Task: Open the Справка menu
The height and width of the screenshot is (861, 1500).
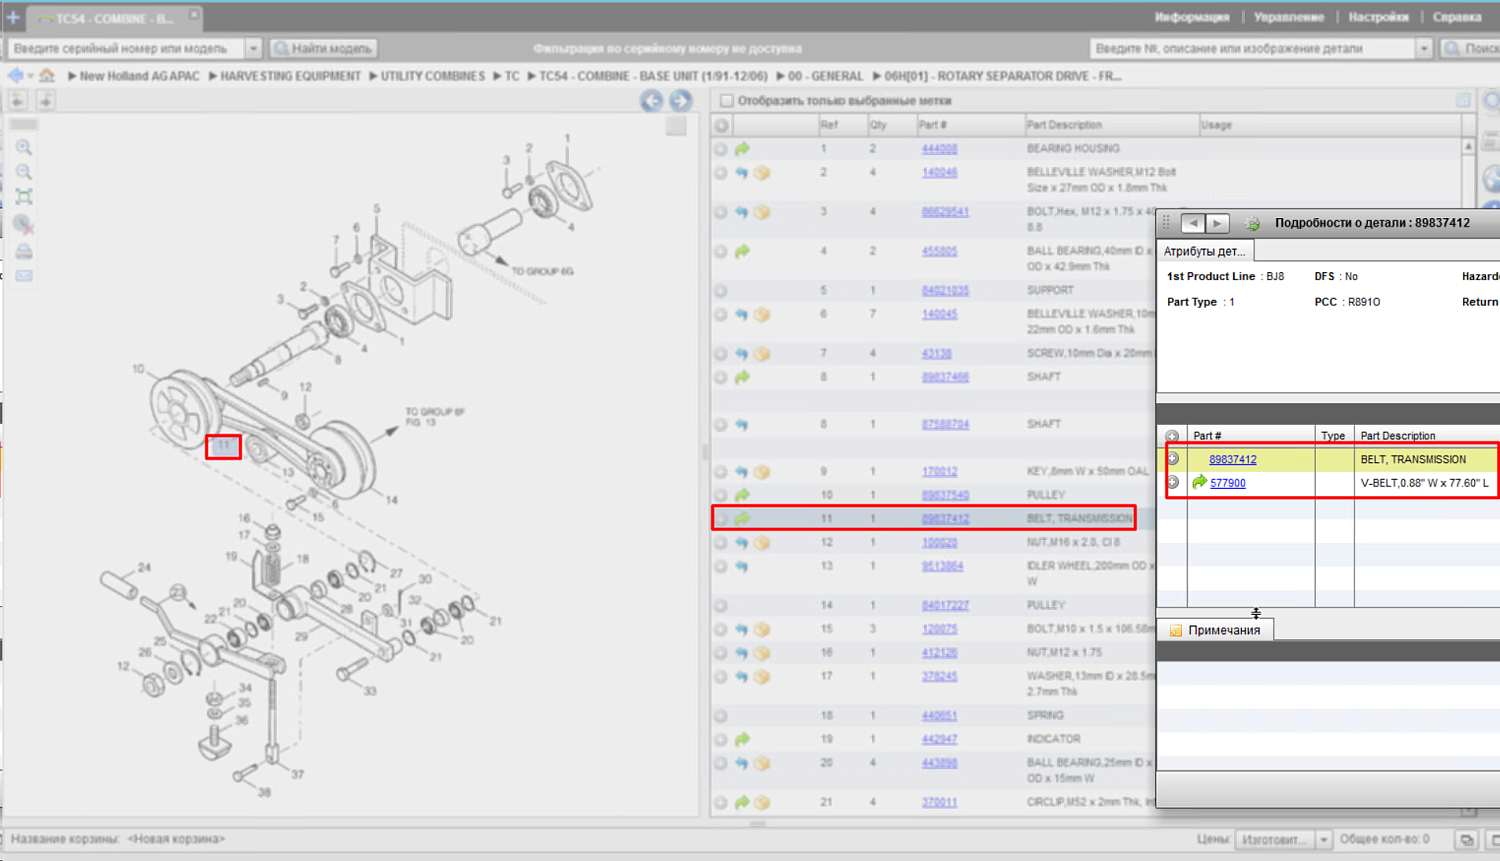Action: click(1457, 17)
